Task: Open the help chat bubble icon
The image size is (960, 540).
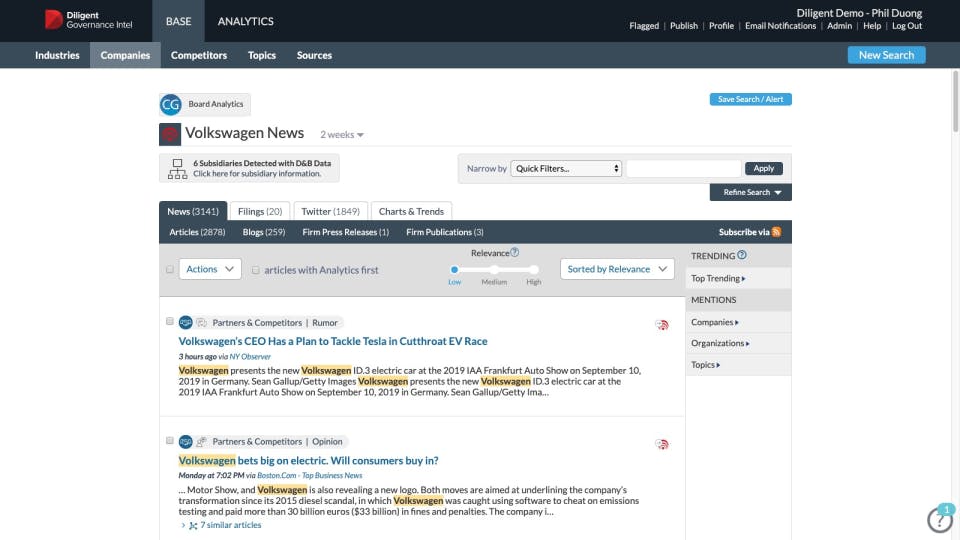Action: (940, 519)
